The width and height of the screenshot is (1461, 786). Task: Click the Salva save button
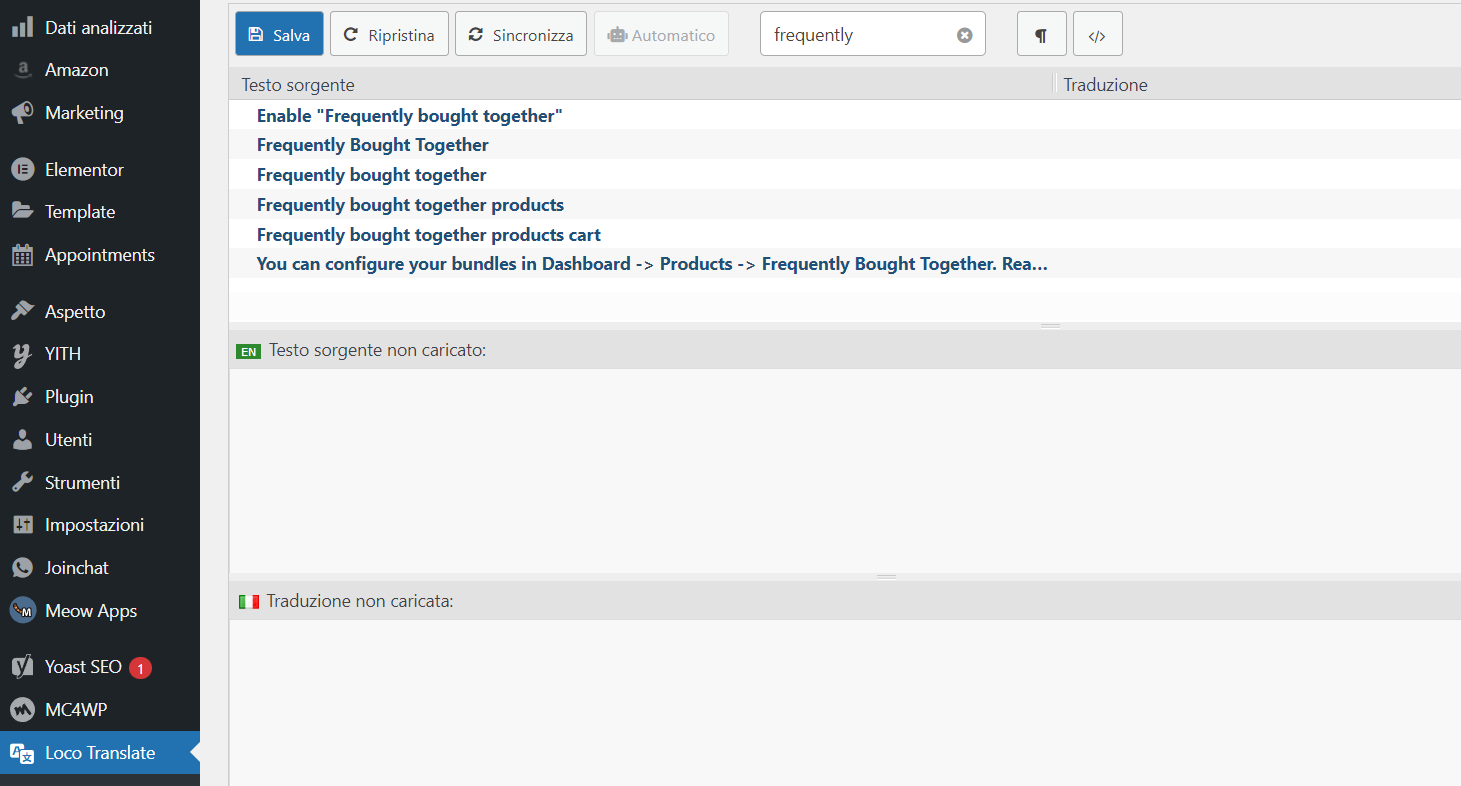(279, 35)
